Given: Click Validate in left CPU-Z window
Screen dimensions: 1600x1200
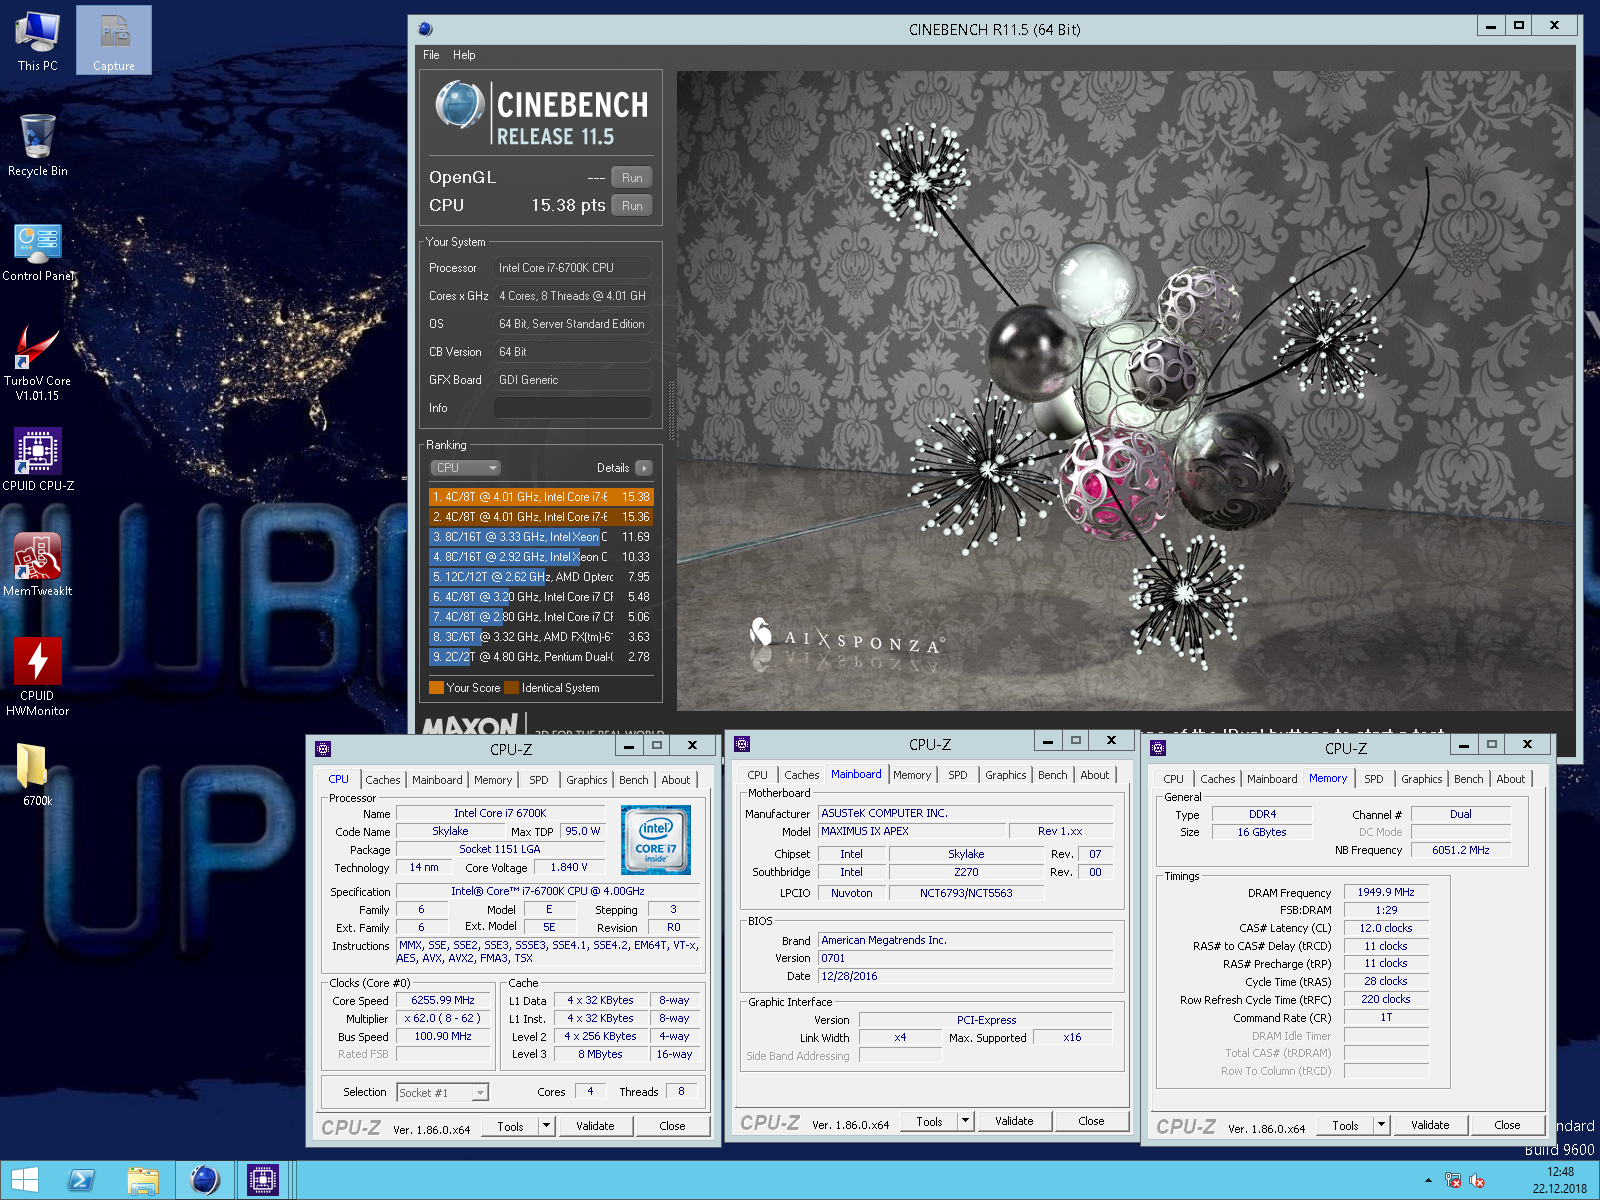Looking at the screenshot, I should pos(595,1126).
